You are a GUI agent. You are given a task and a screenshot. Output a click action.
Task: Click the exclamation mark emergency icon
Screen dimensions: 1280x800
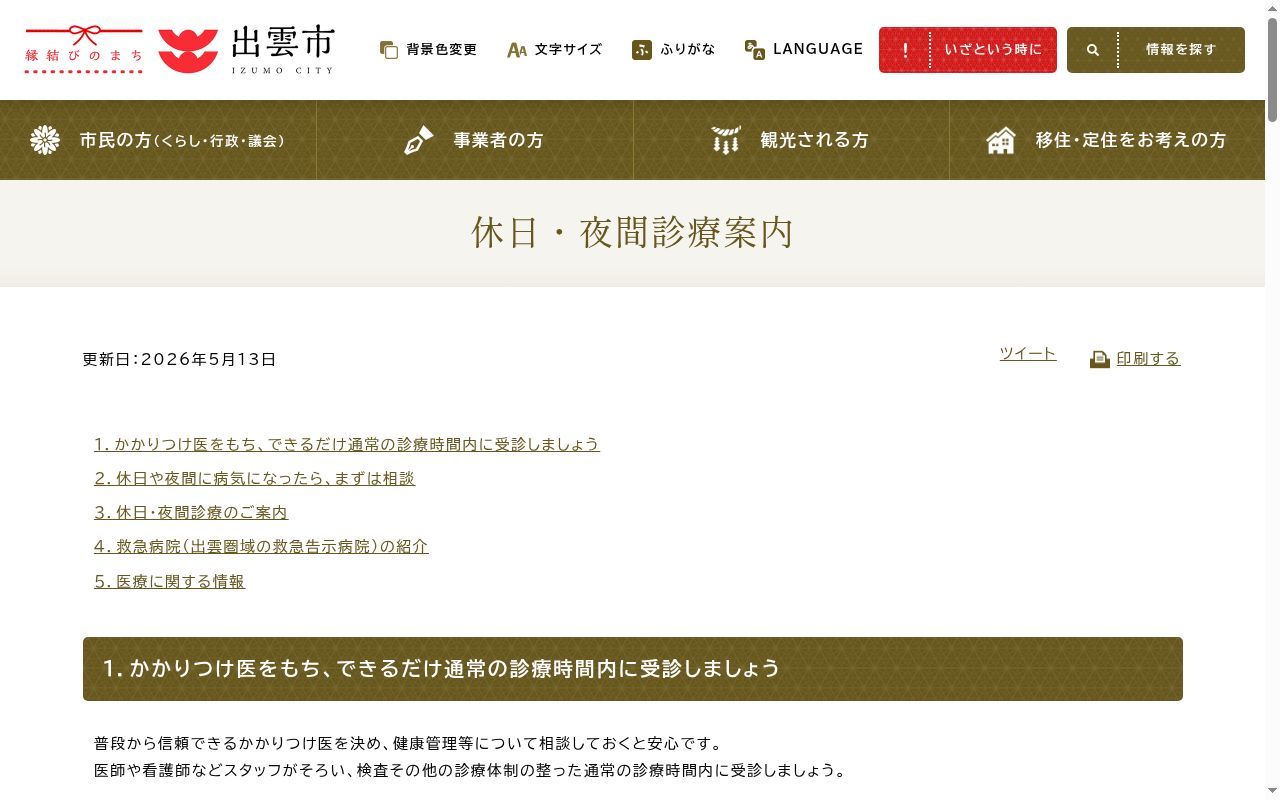coord(905,50)
